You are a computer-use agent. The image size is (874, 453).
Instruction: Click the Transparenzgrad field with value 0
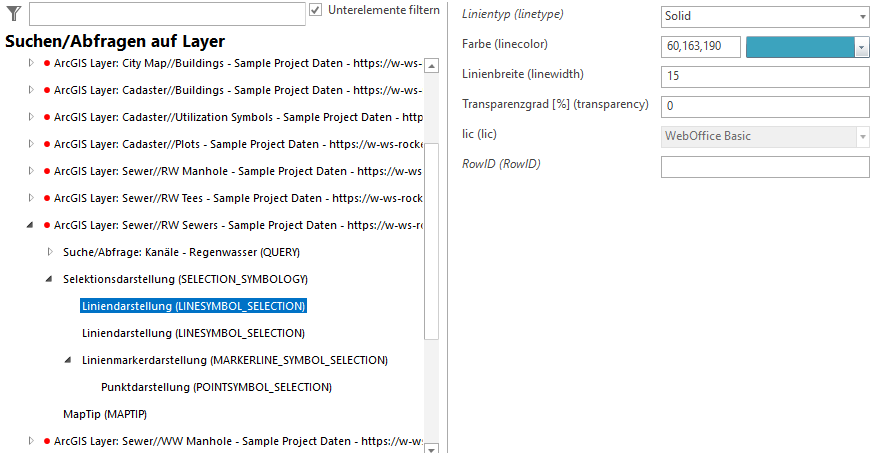[x=765, y=106]
